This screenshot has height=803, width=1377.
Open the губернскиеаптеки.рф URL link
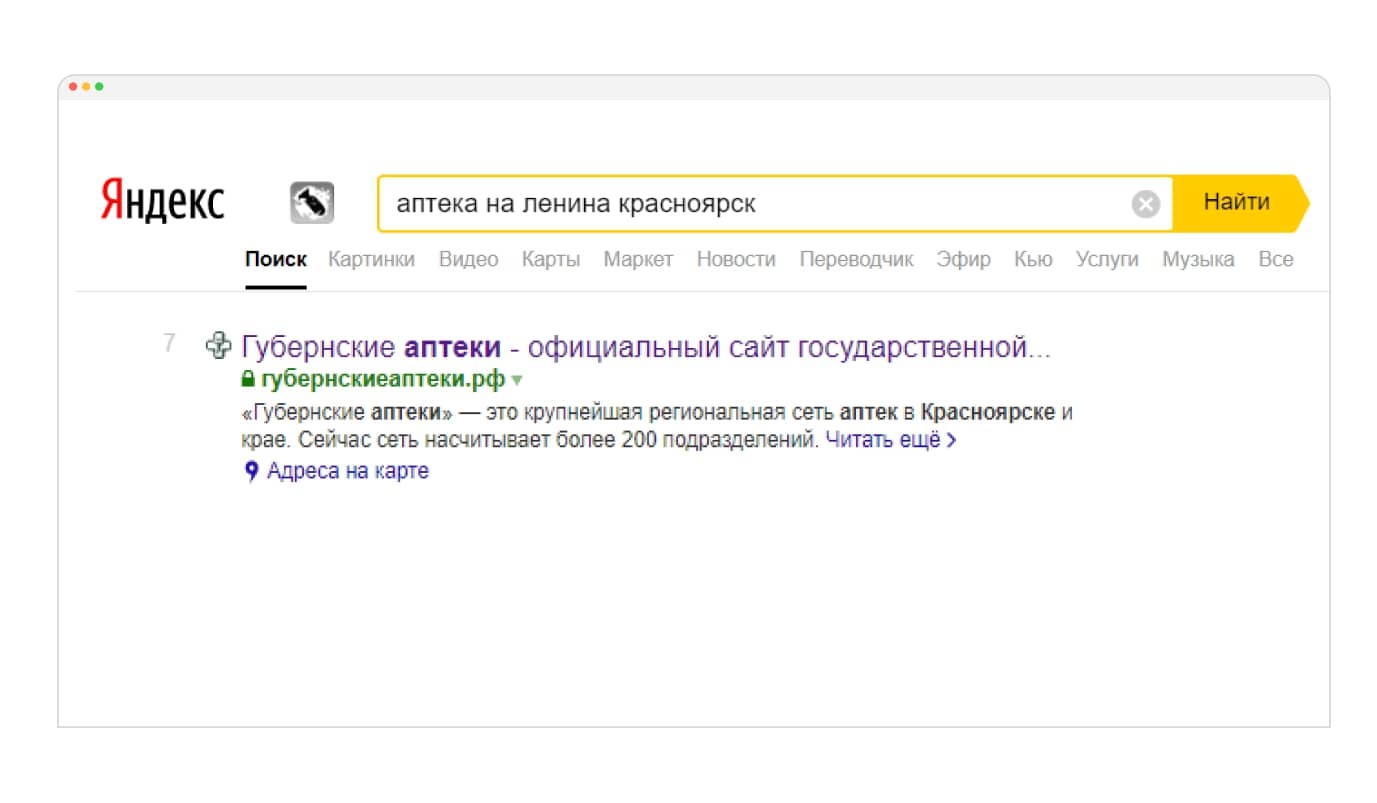point(383,380)
